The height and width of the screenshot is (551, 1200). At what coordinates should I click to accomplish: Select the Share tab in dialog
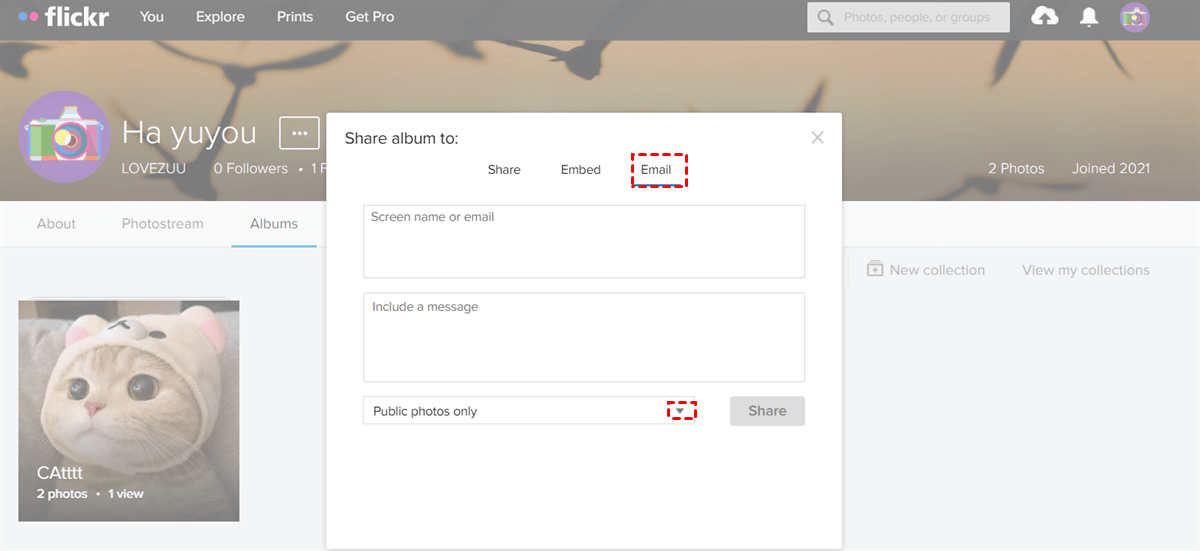tap(504, 170)
